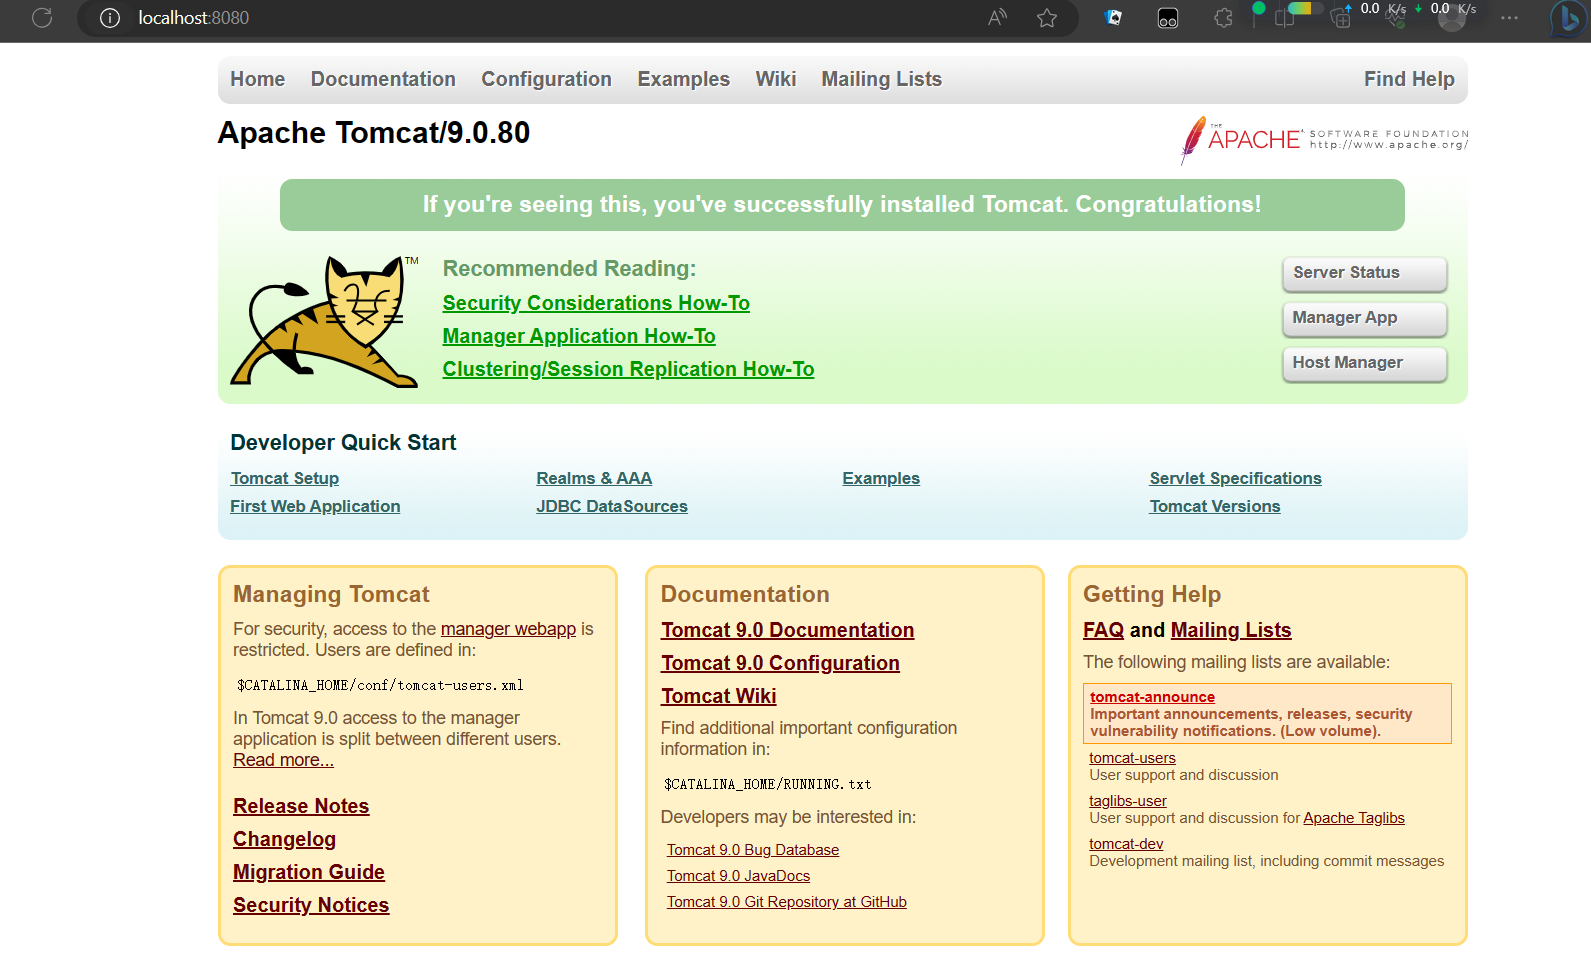Open Mailing Lists link under Getting Help
The height and width of the screenshot is (973, 1591).
[1231, 630]
